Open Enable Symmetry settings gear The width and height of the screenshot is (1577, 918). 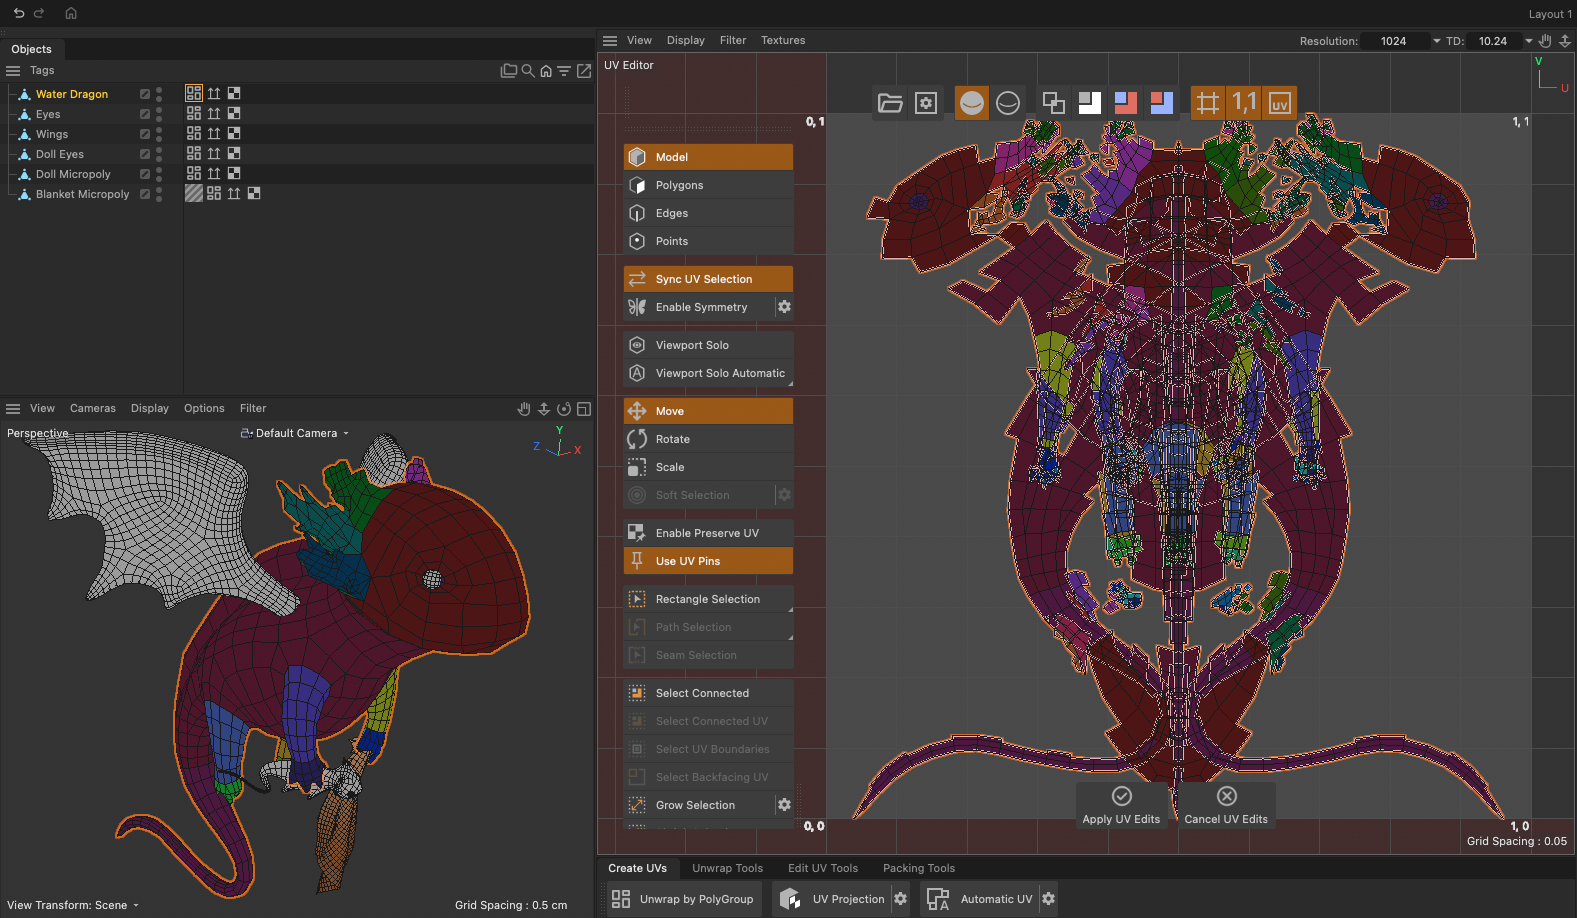click(x=785, y=307)
